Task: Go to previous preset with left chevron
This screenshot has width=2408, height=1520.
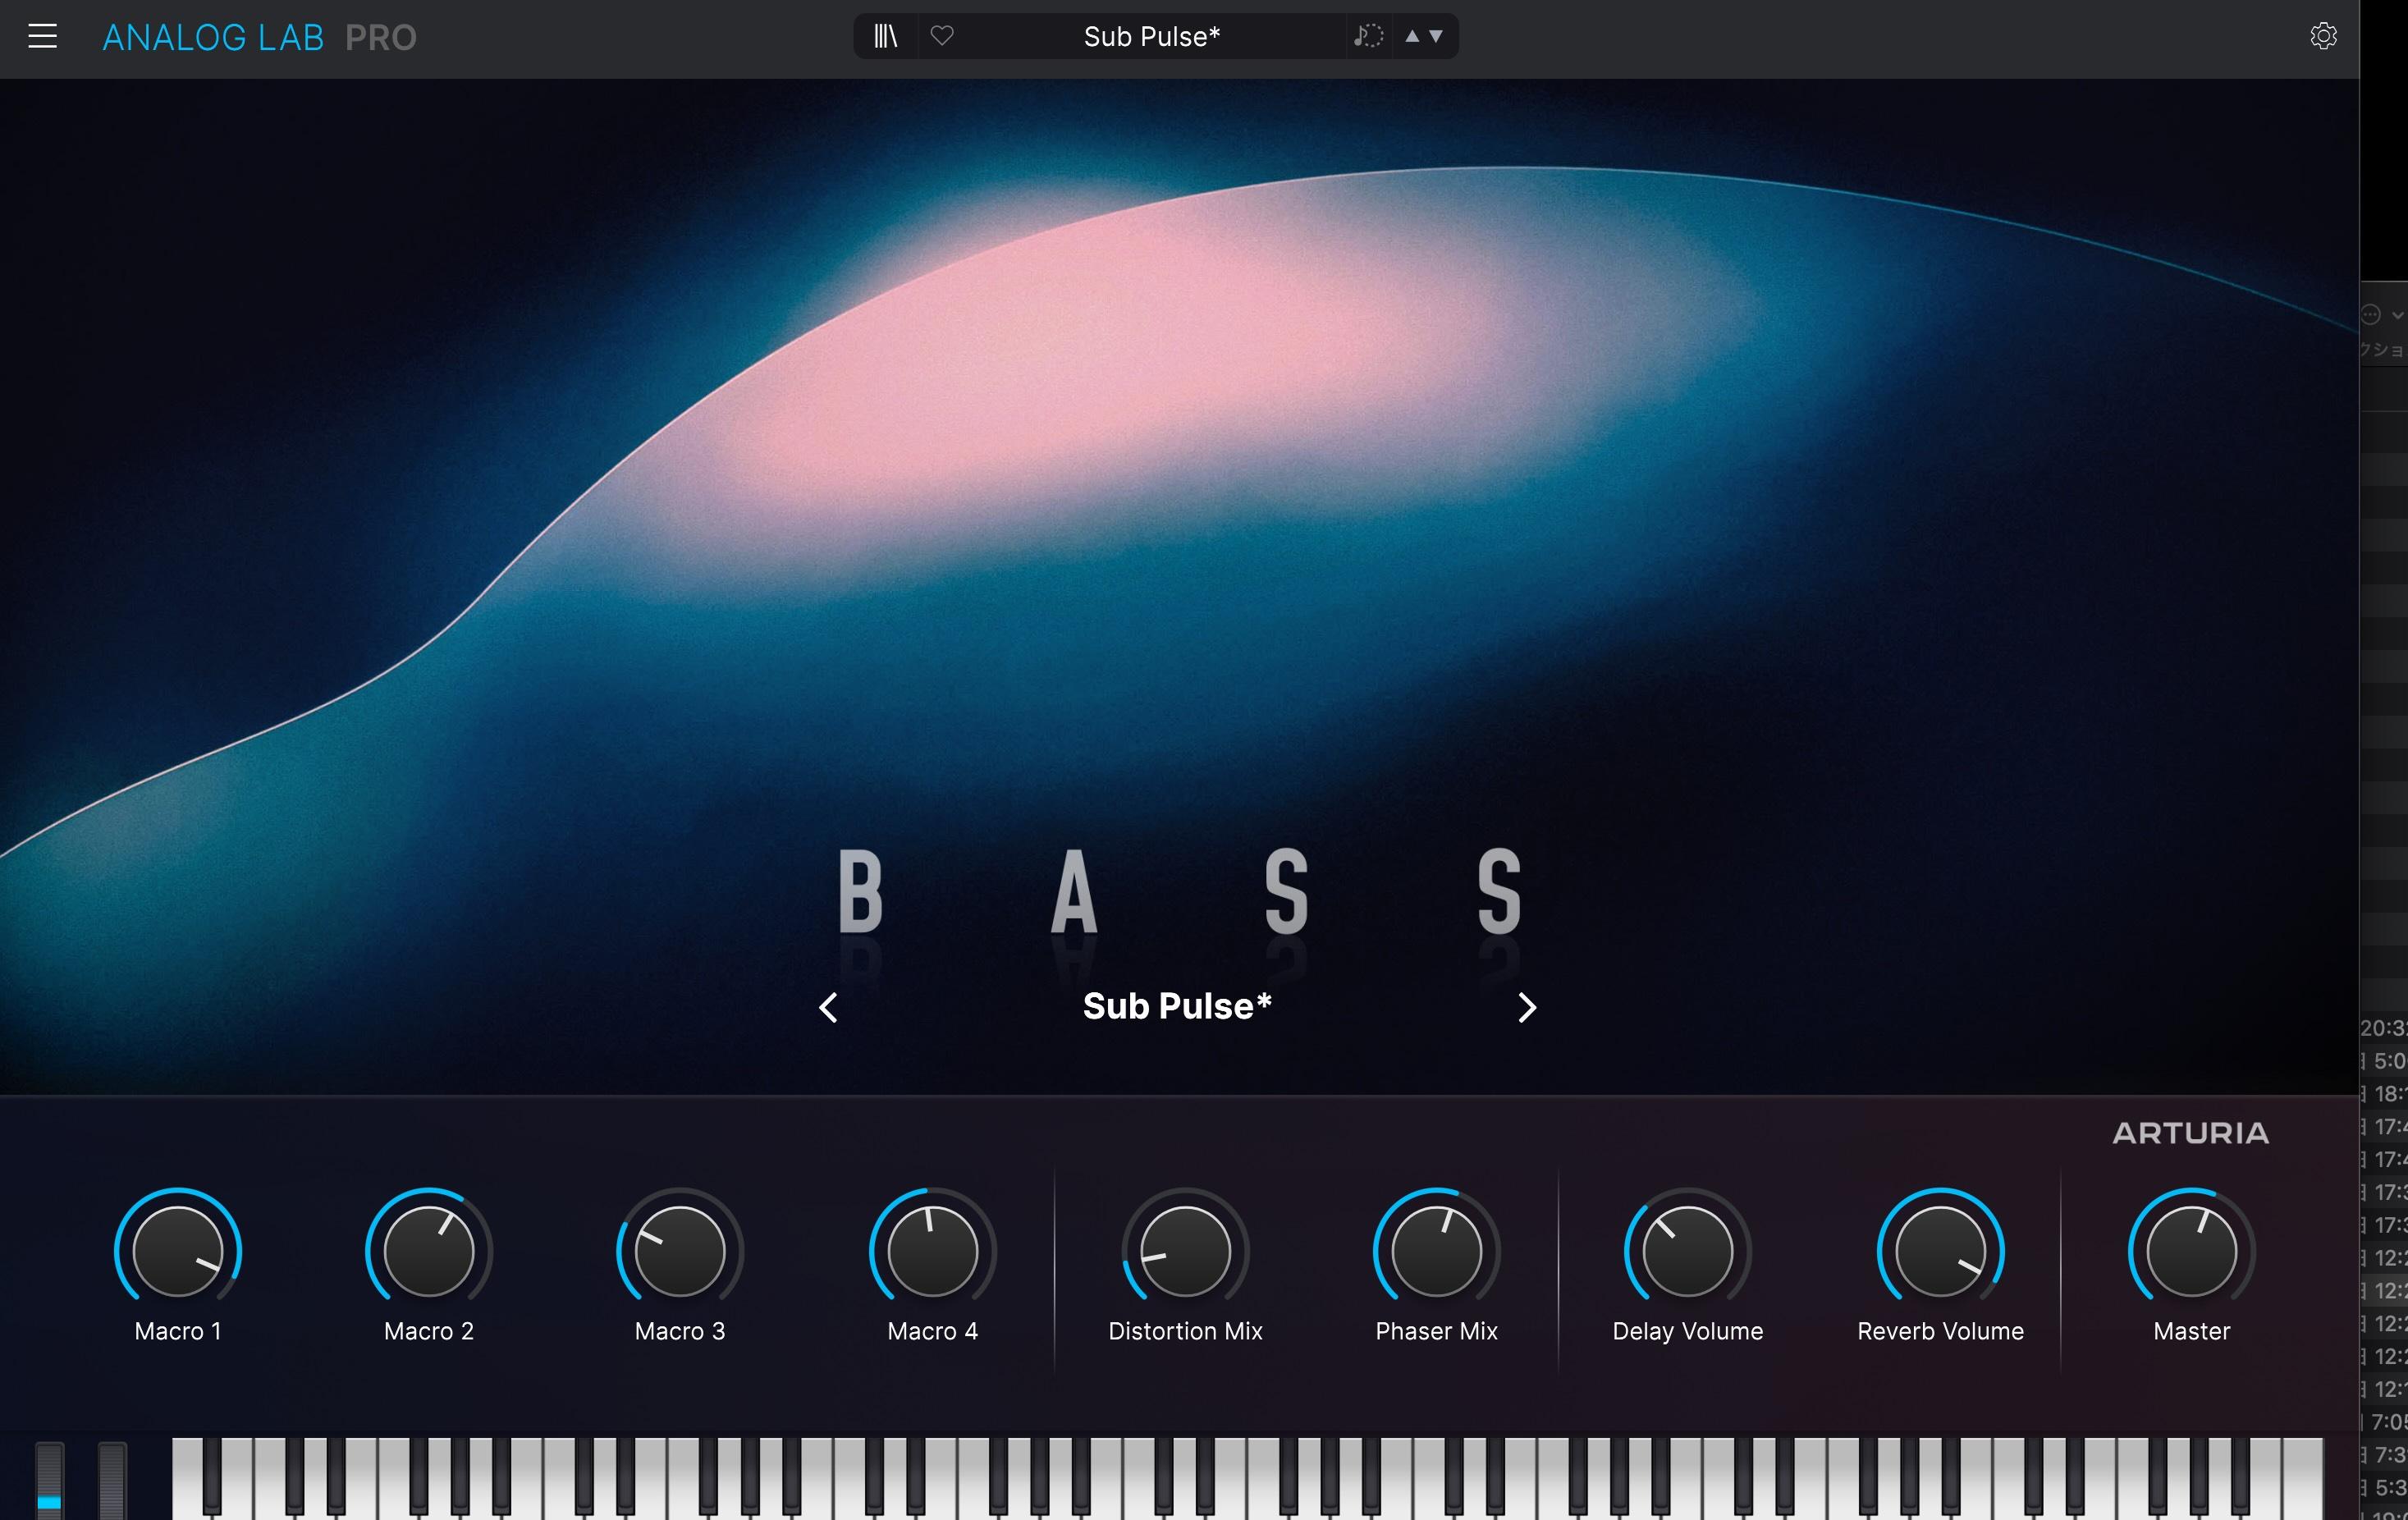Action: tap(828, 1007)
